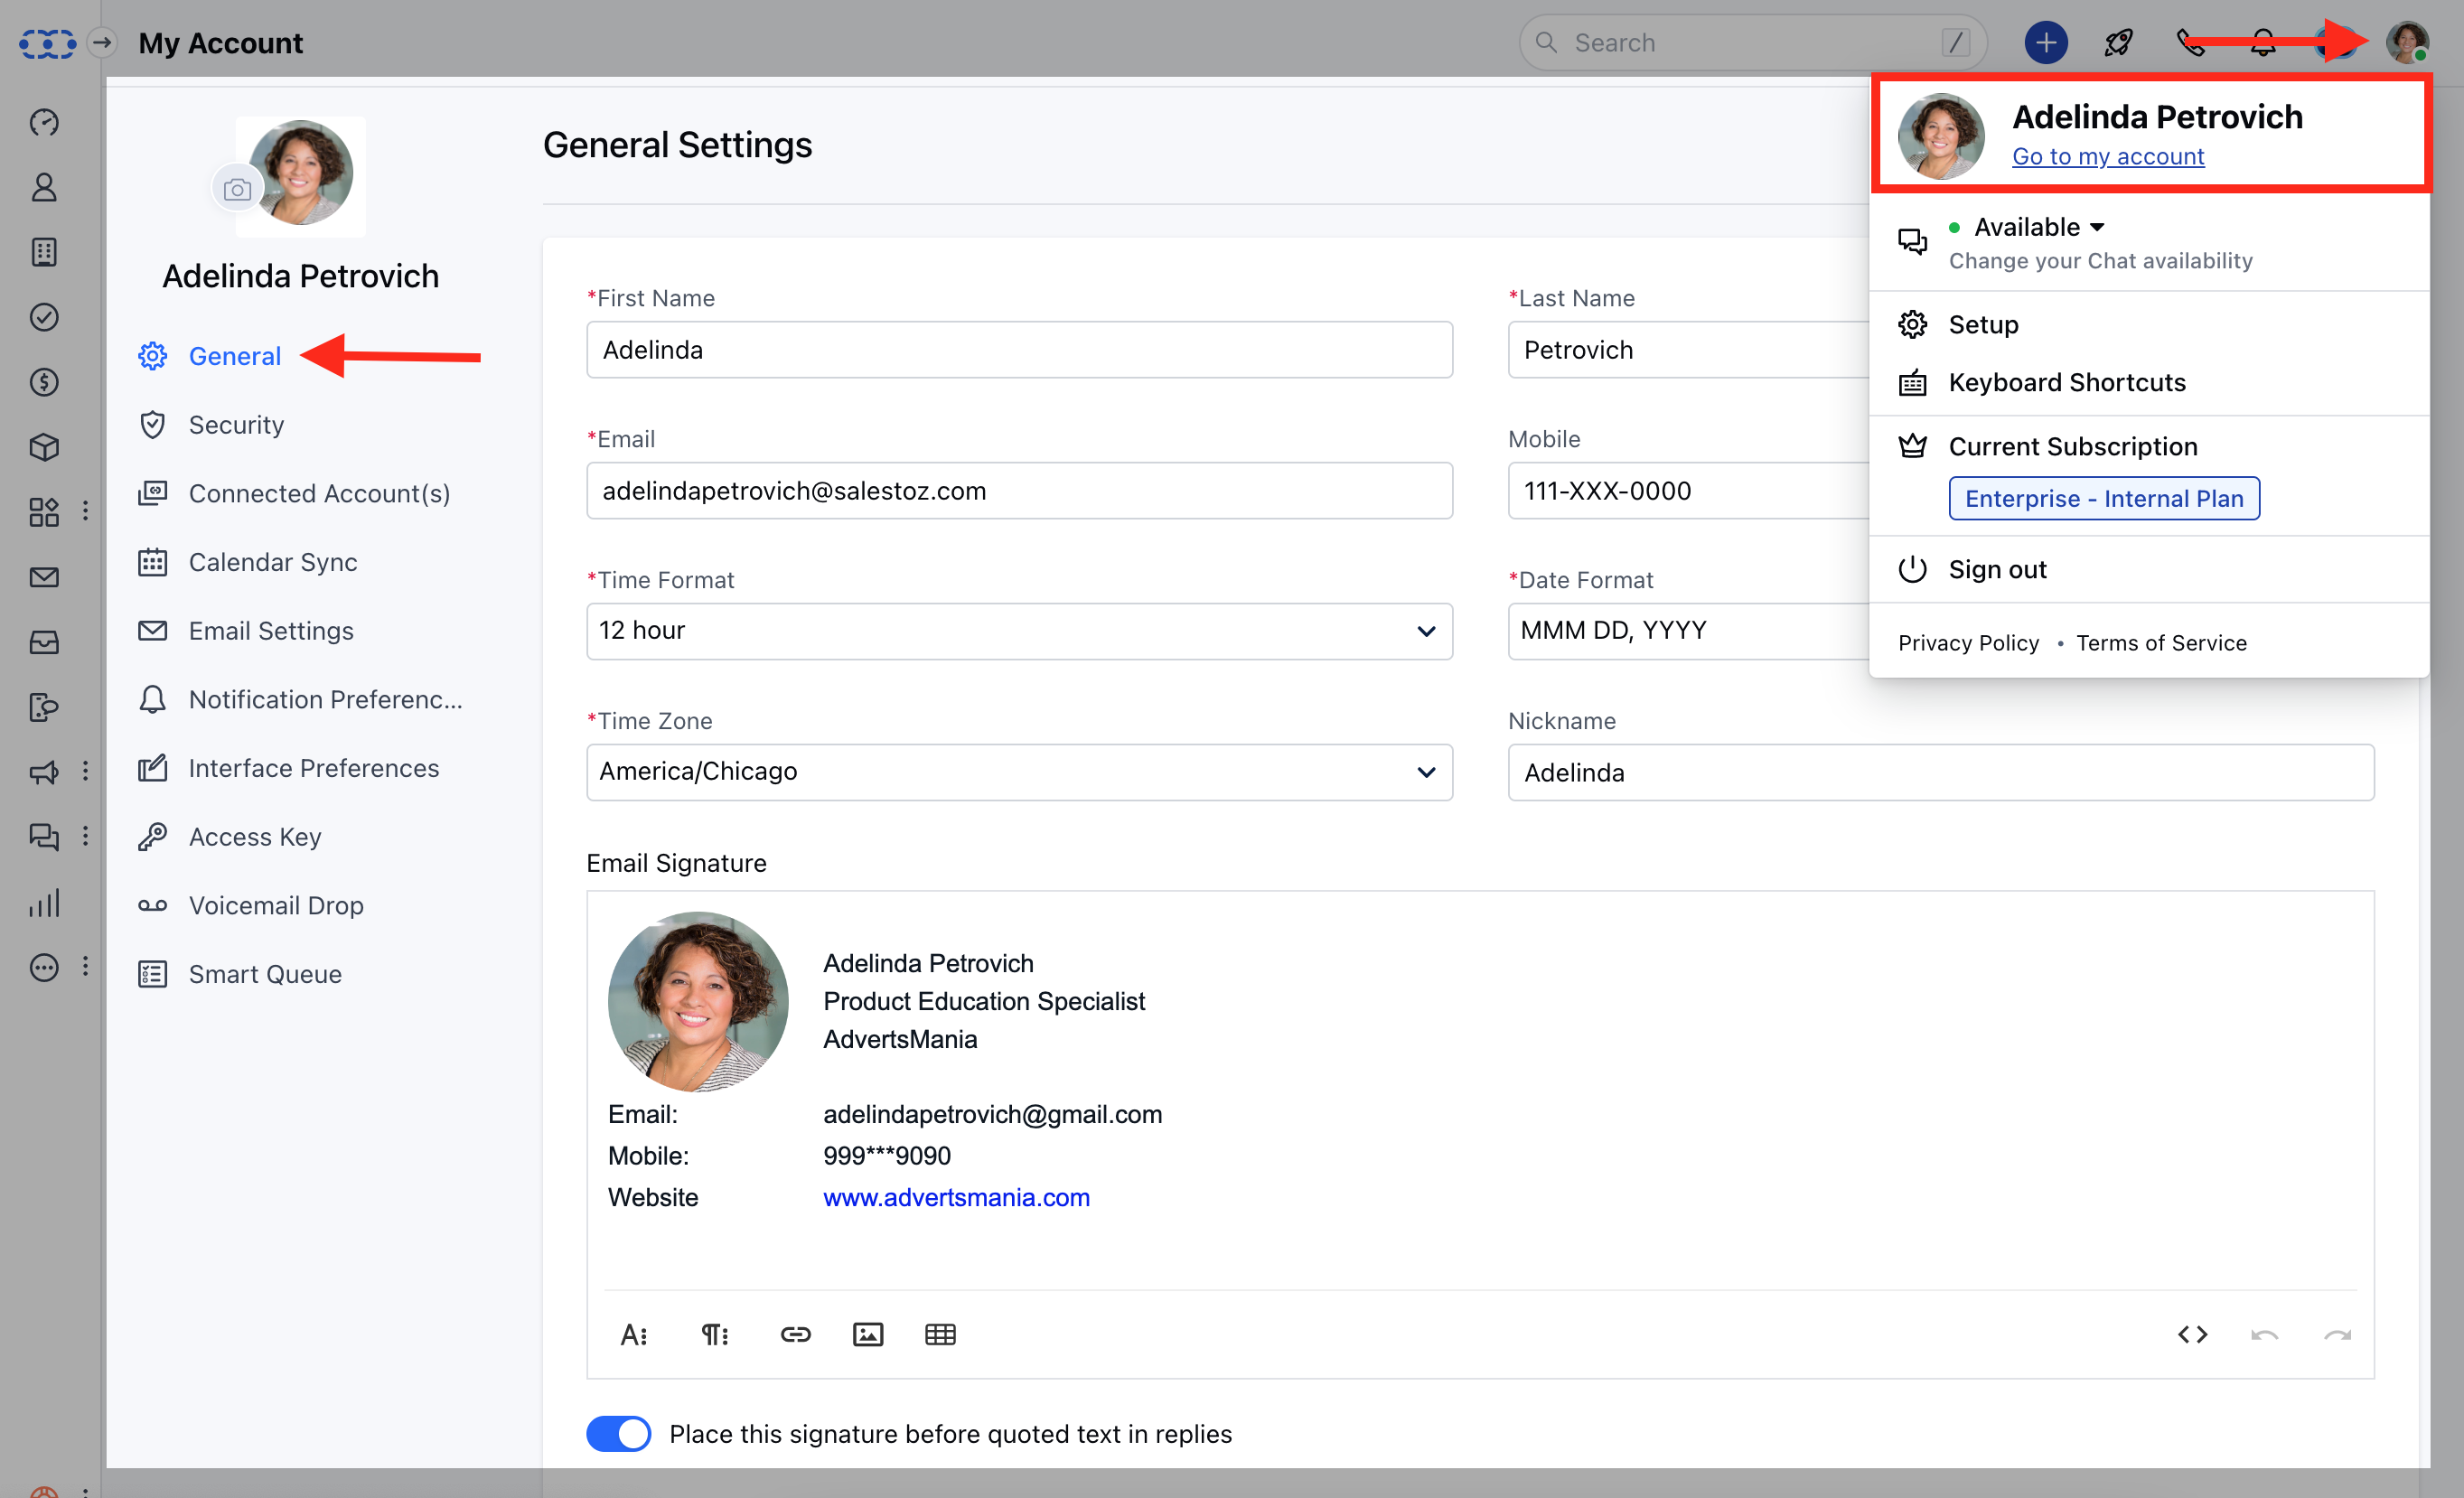This screenshot has height=1498, width=2464.
Task: Click the Go to my account link
Action: 2107,157
